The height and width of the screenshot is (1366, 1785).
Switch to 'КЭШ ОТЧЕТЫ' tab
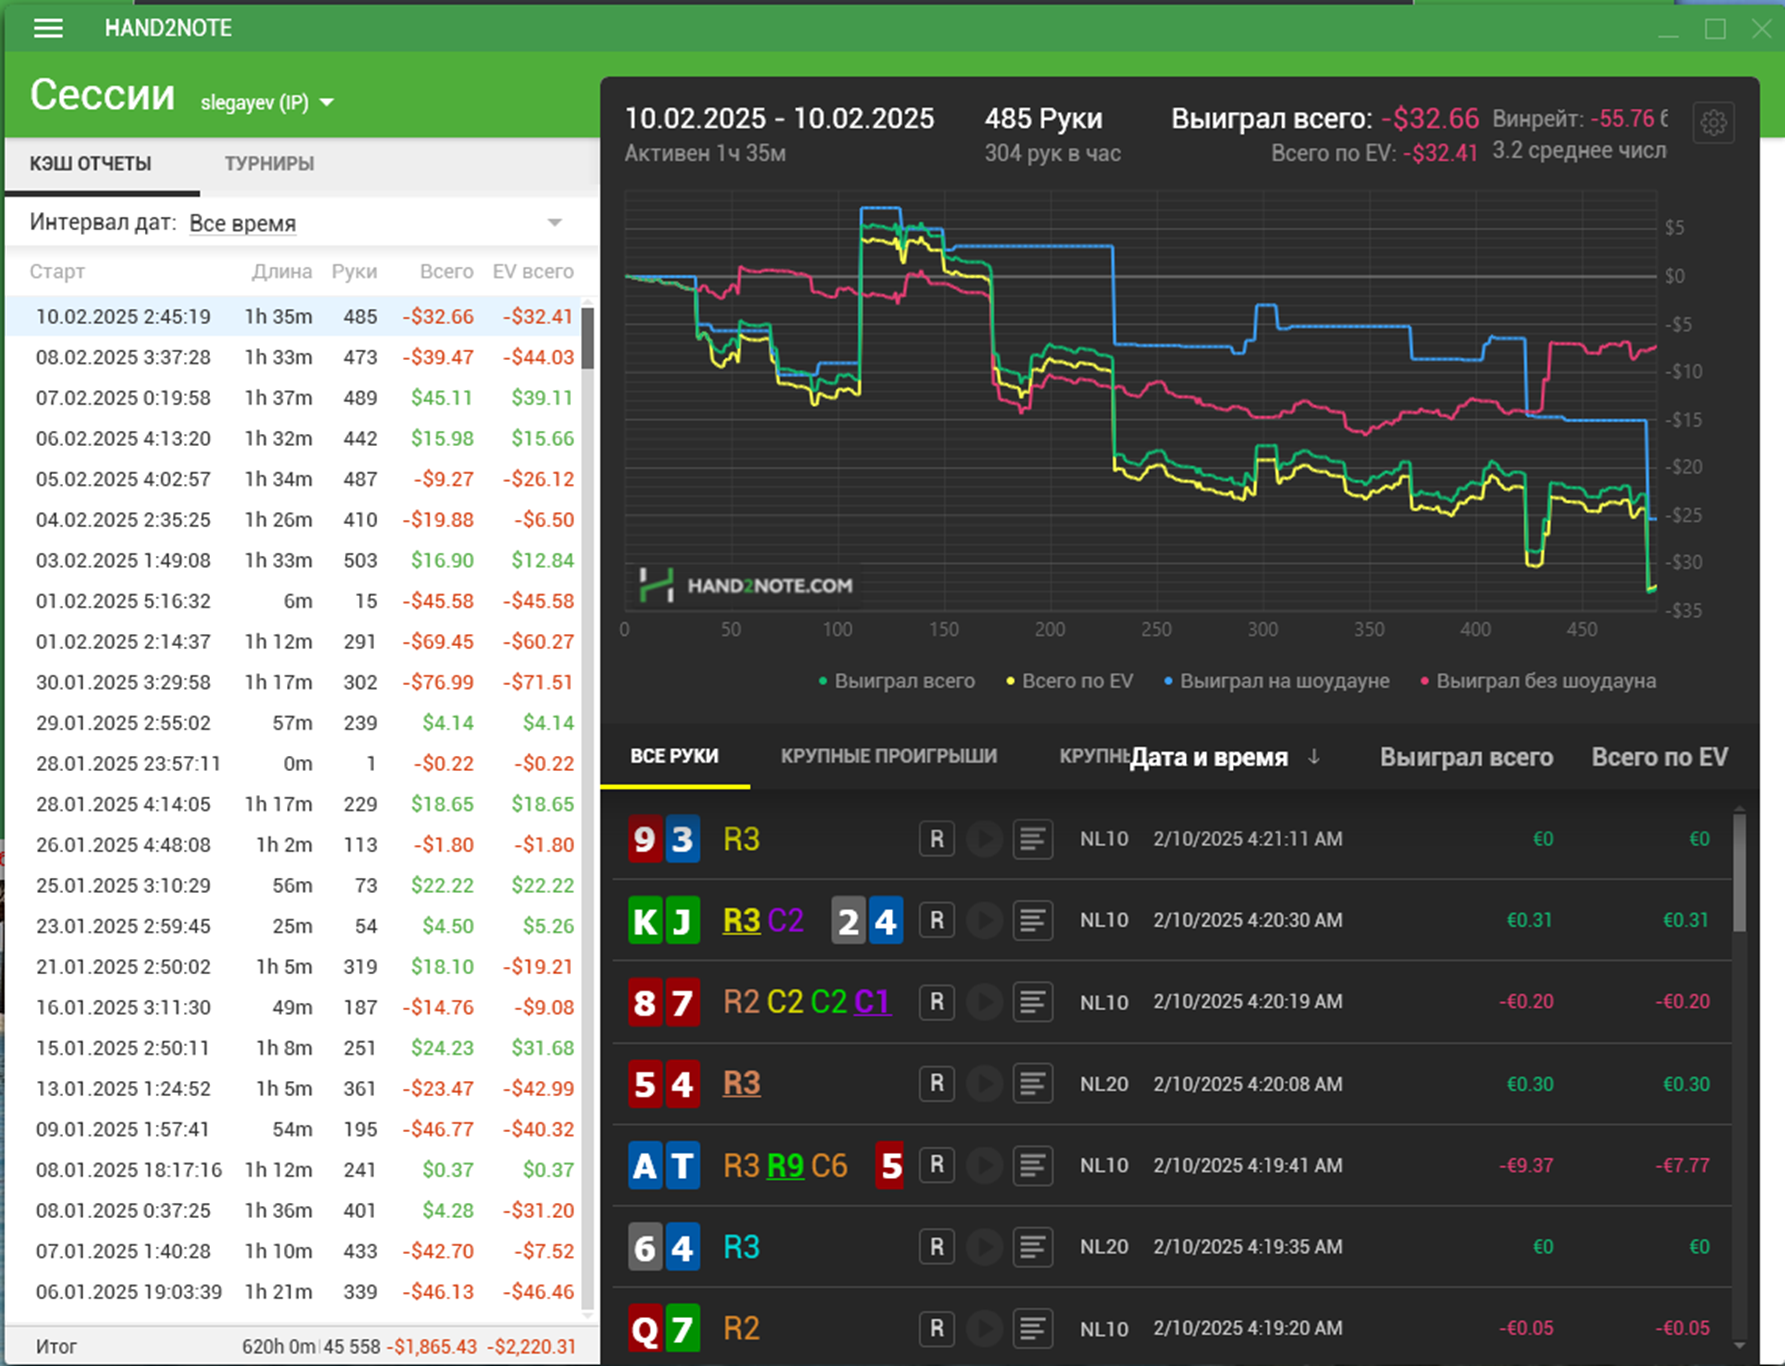pyautogui.click(x=90, y=163)
